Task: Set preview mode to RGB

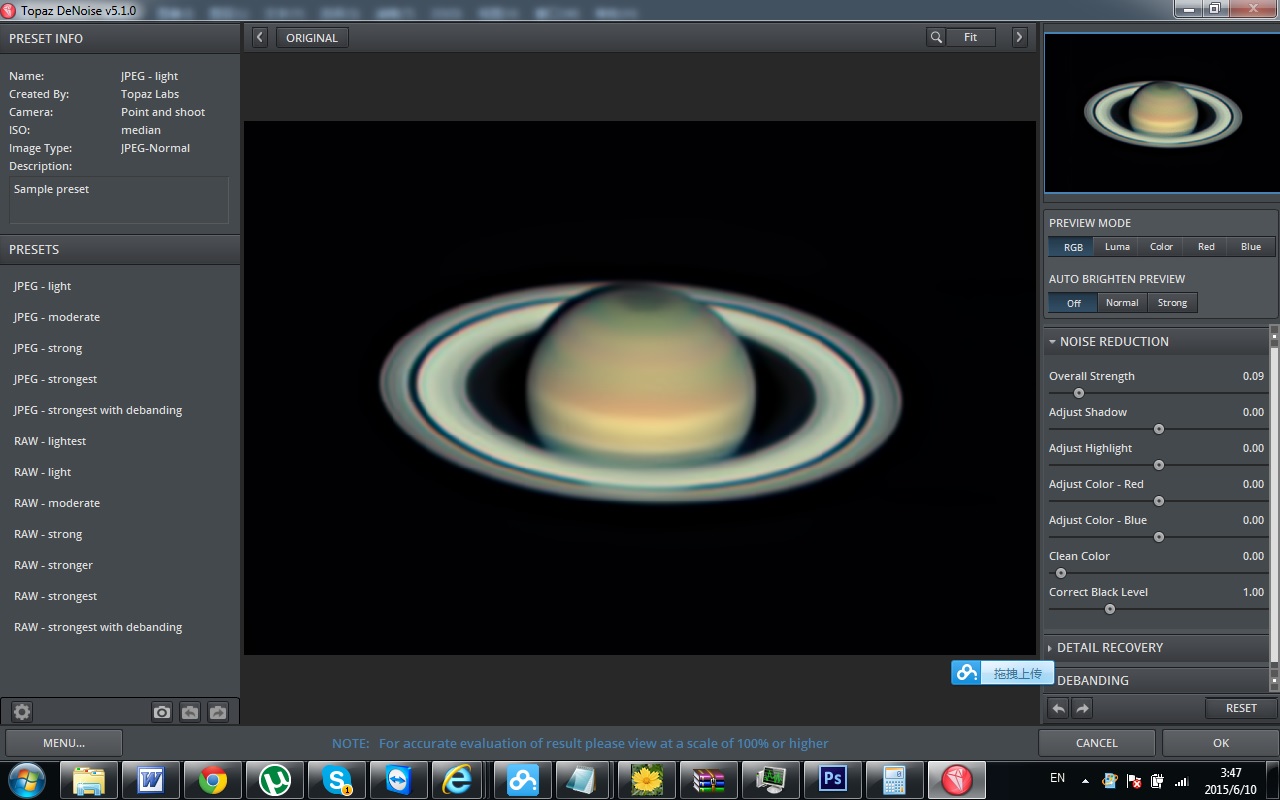Action: [x=1072, y=247]
